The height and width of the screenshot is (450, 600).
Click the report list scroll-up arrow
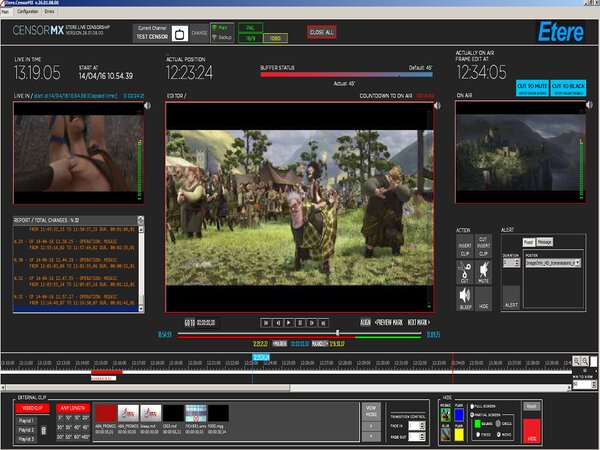coord(141,229)
